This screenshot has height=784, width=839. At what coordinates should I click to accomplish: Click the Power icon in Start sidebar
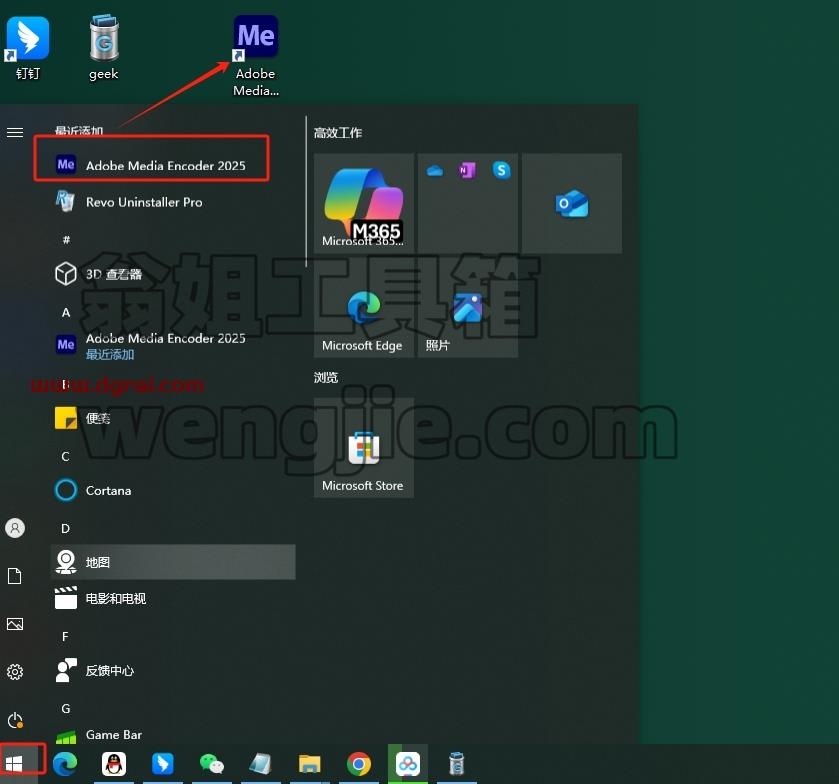pos(15,720)
